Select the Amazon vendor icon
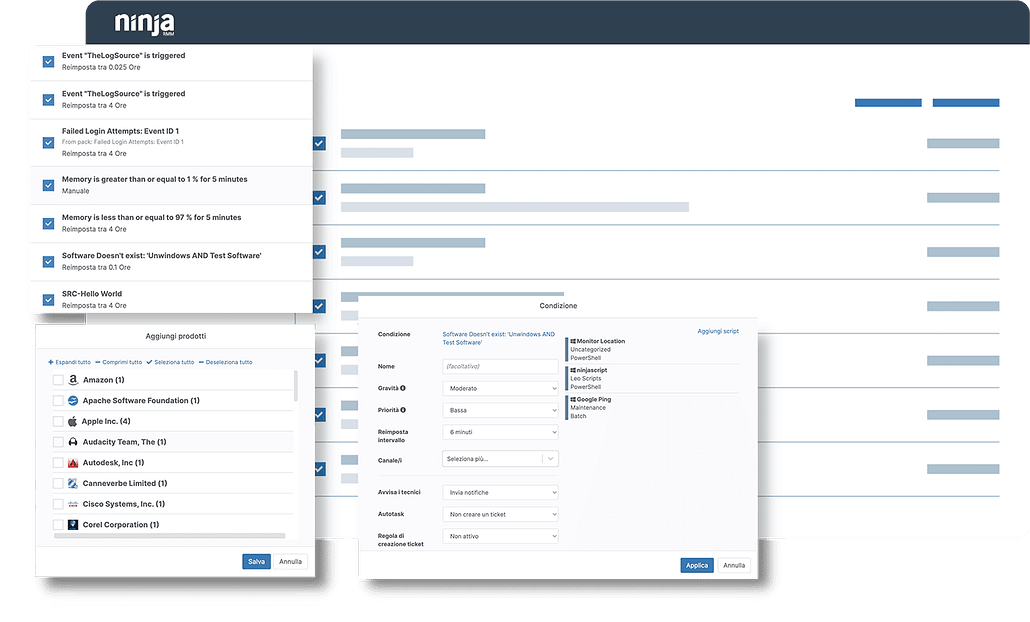Viewport: 1030px width, 622px height. tap(71, 380)
